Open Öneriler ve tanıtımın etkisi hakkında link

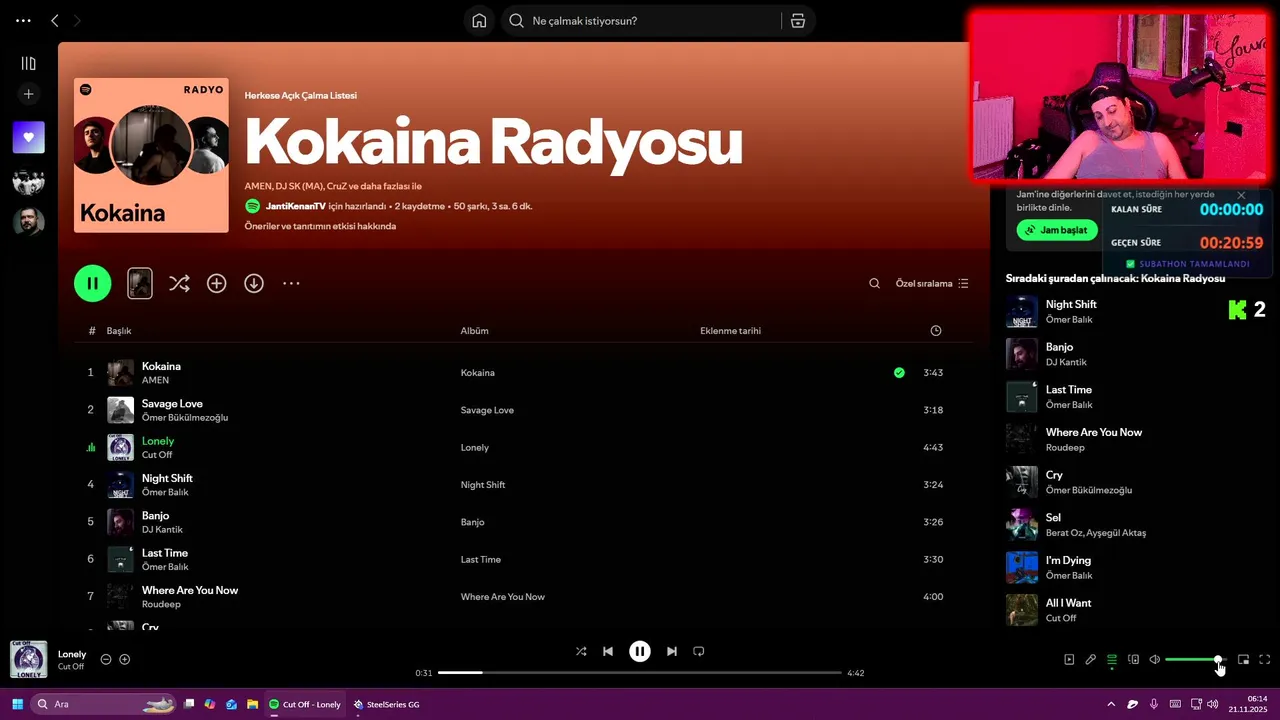320,226
